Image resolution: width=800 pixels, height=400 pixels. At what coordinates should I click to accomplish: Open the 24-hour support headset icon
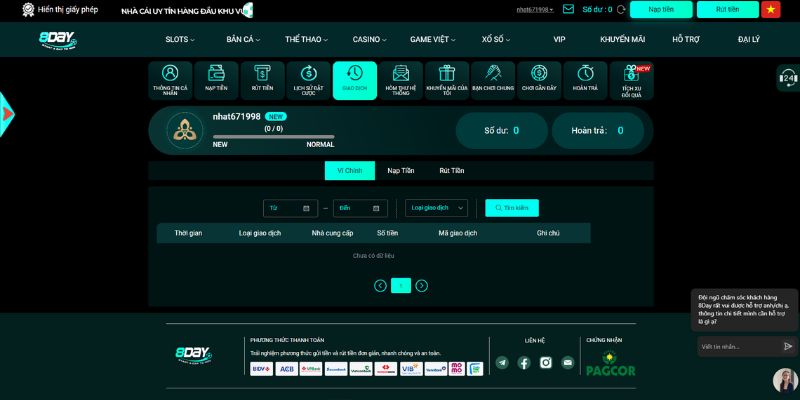pyautogui.click(x=788, y=78)
